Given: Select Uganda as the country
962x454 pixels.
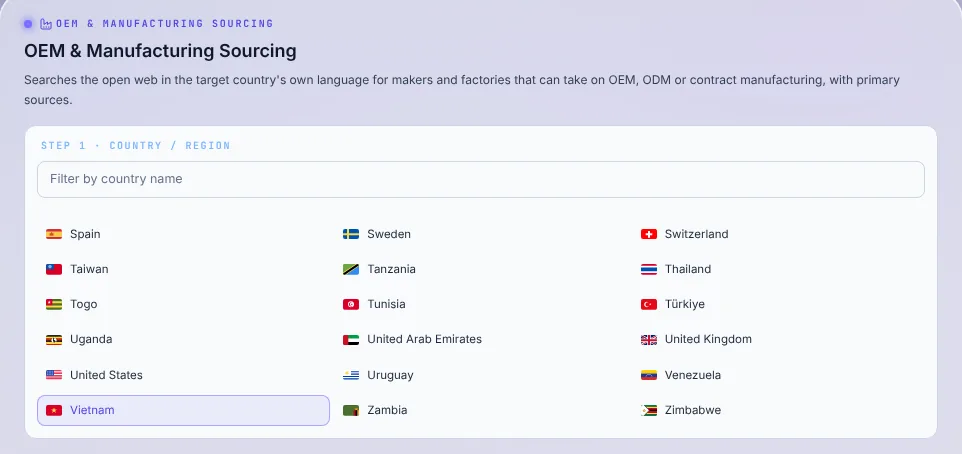Looking at the screenshot, I should [x=183, y=339].
